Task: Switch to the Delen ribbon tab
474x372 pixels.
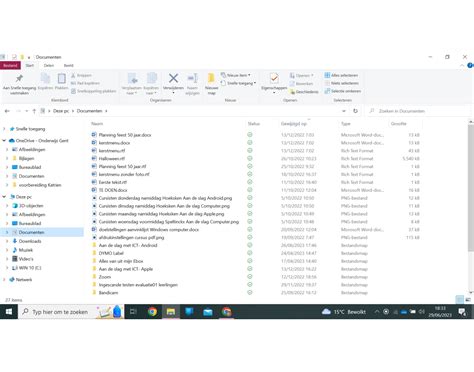Action: (49, 65)
